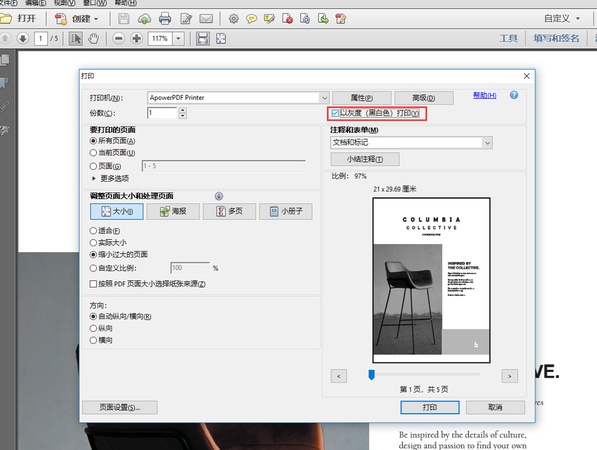Viewport: 597px width, 450px height.
Task: Click the highlight text icon
Action: 269,18
